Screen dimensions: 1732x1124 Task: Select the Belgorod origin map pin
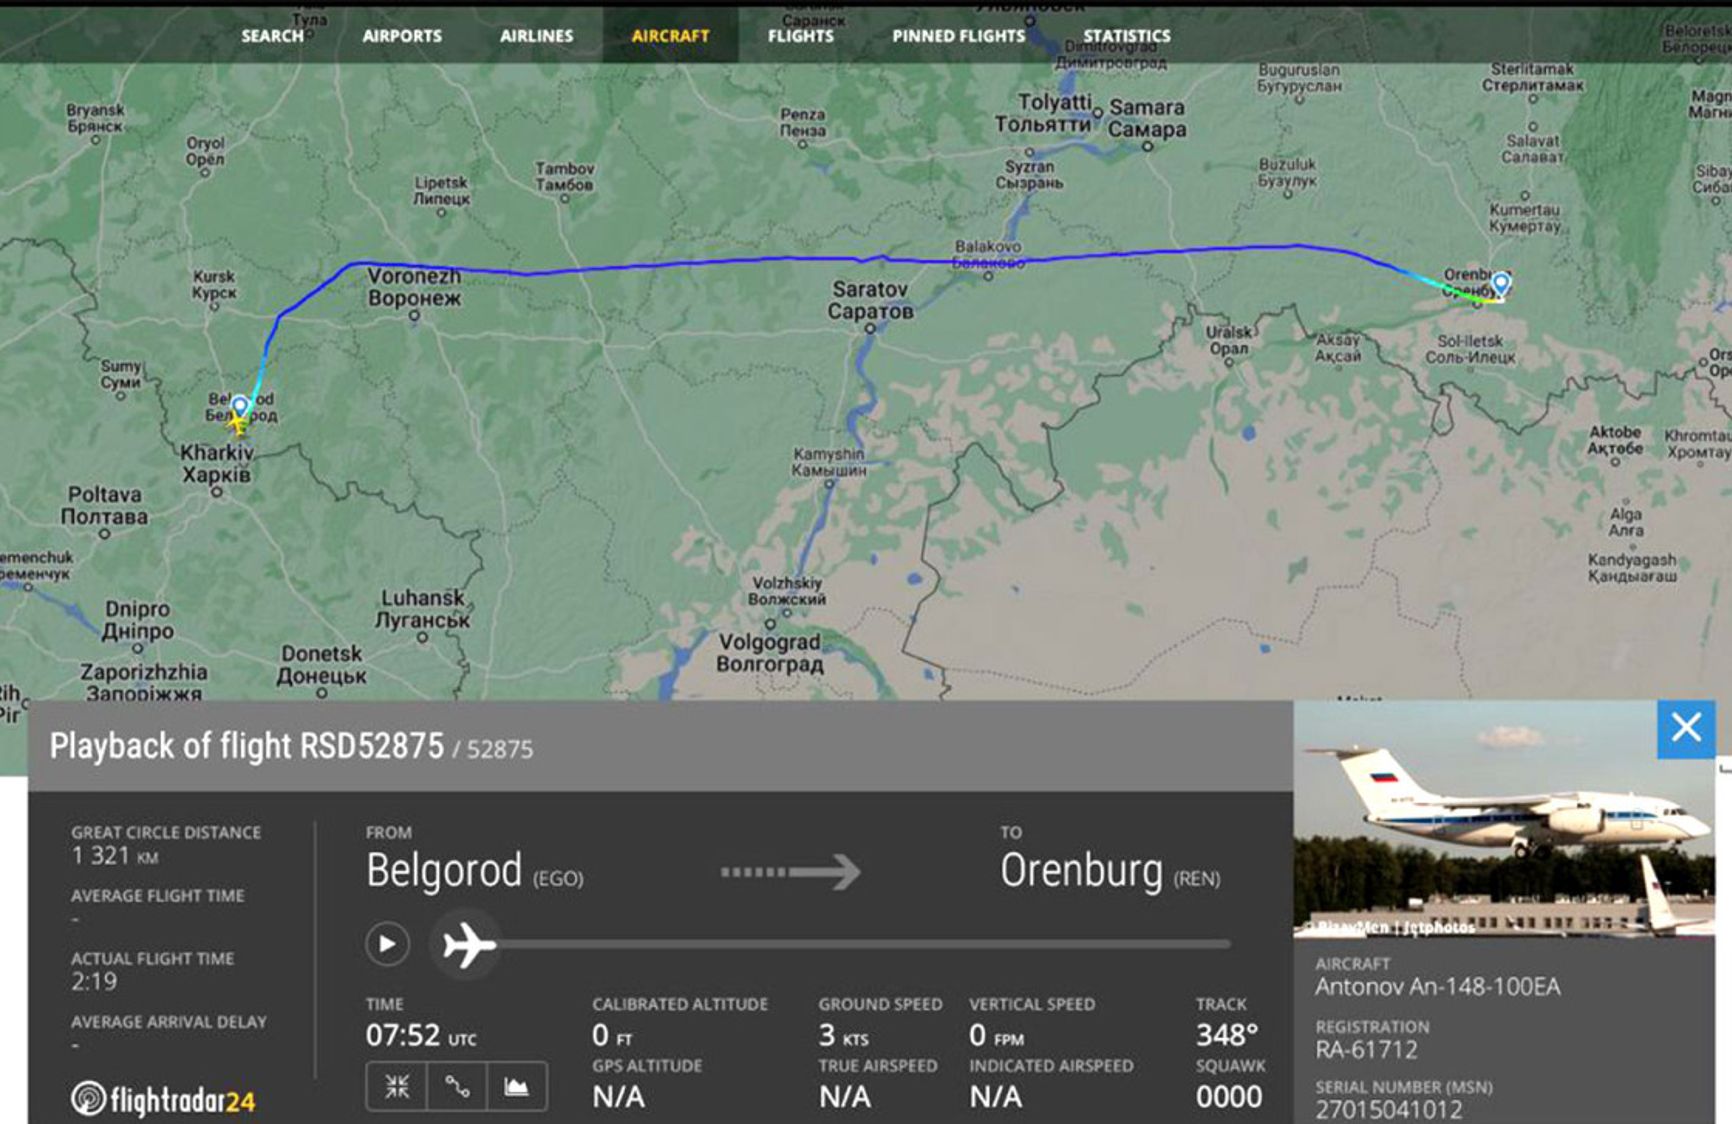coord(240,406)
